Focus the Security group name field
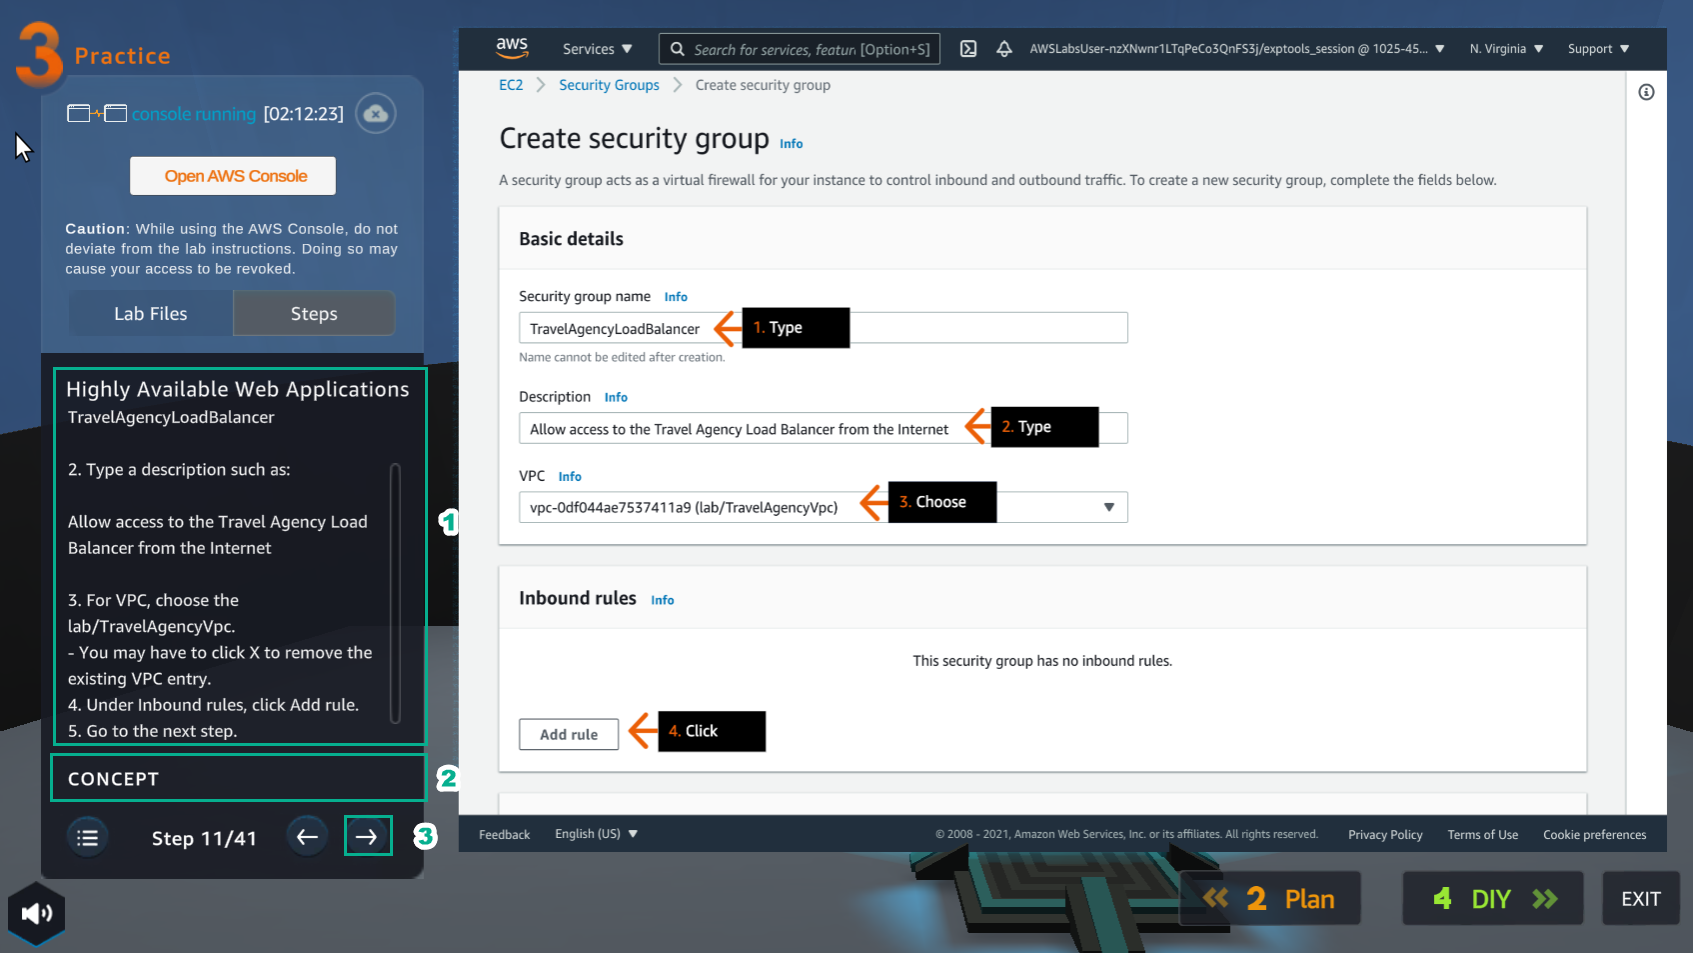This screenshot has height=953, width=1693. pos(823,328)
